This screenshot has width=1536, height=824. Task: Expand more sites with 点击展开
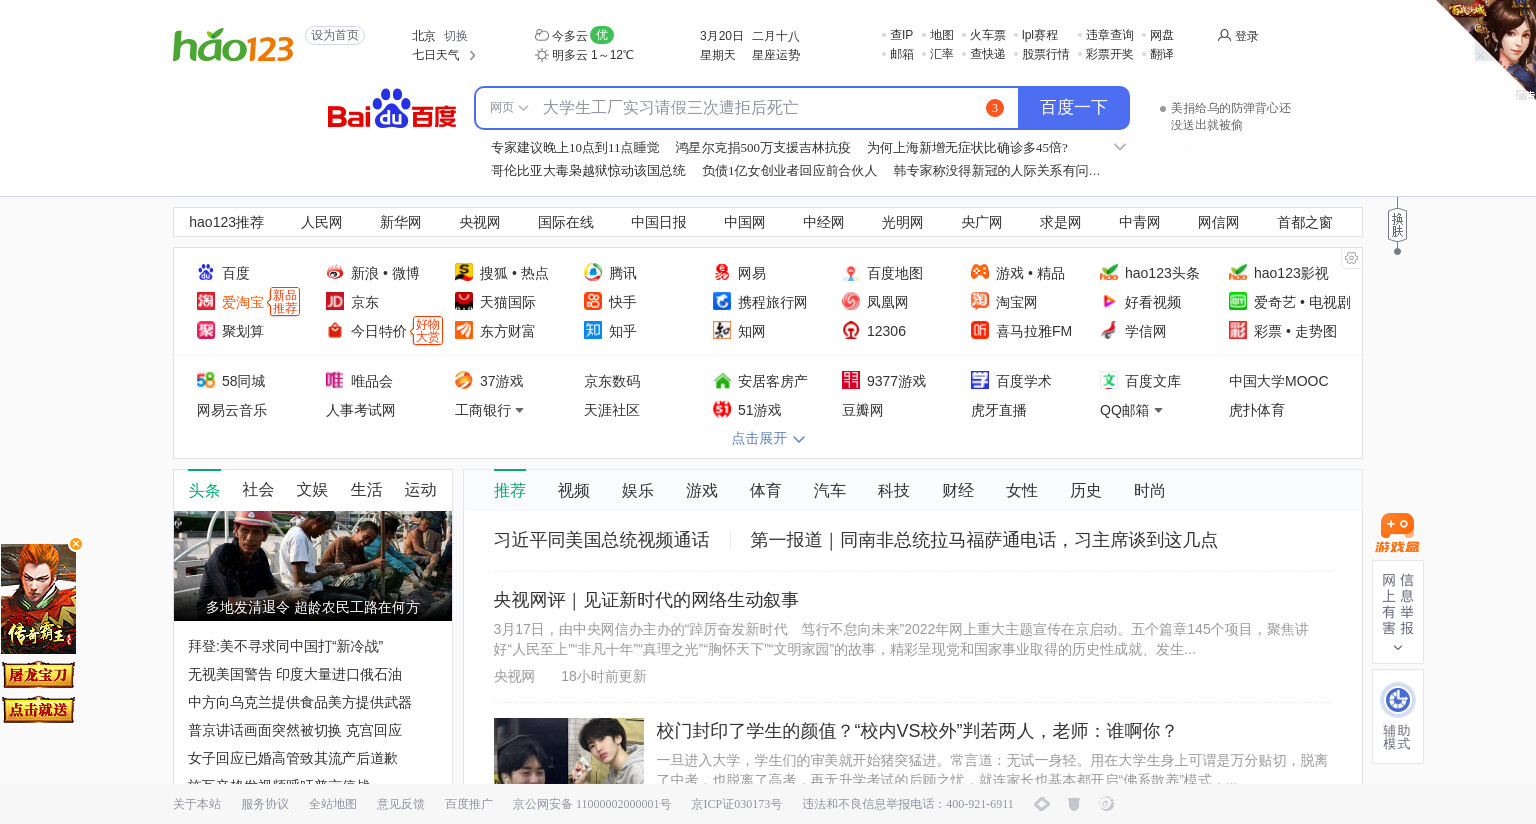[x=768, y=438]
